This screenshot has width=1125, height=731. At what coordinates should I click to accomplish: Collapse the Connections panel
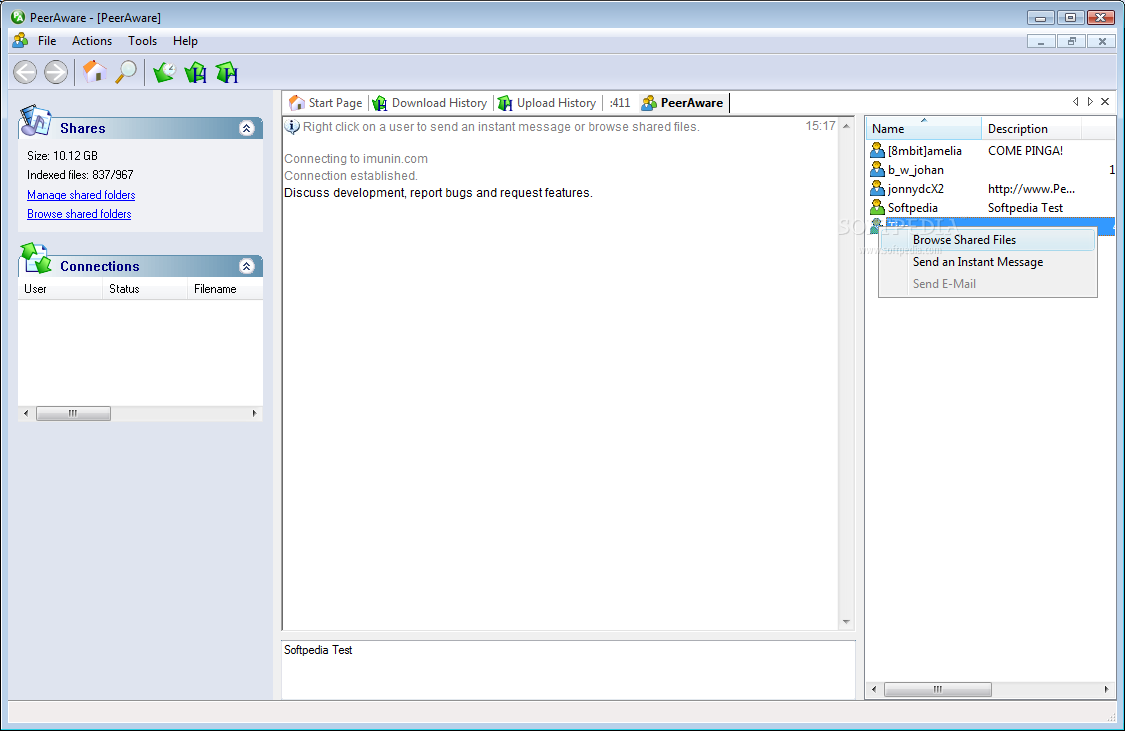tap(247, 266)
